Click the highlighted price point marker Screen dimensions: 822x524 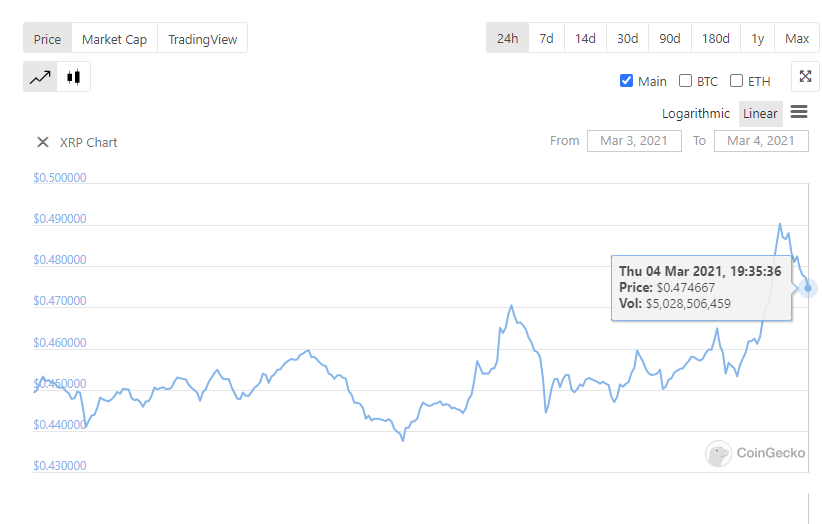click(808, 288)
